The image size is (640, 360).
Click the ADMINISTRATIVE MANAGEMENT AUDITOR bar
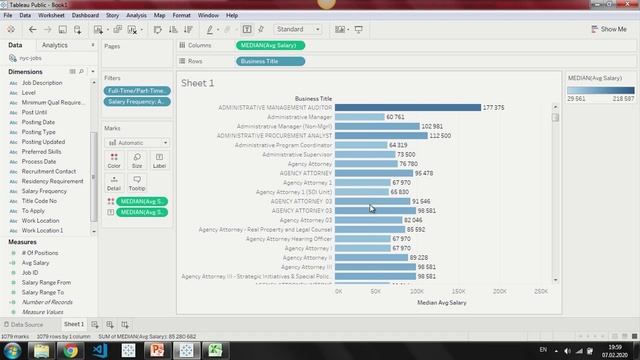pos(408,107)
